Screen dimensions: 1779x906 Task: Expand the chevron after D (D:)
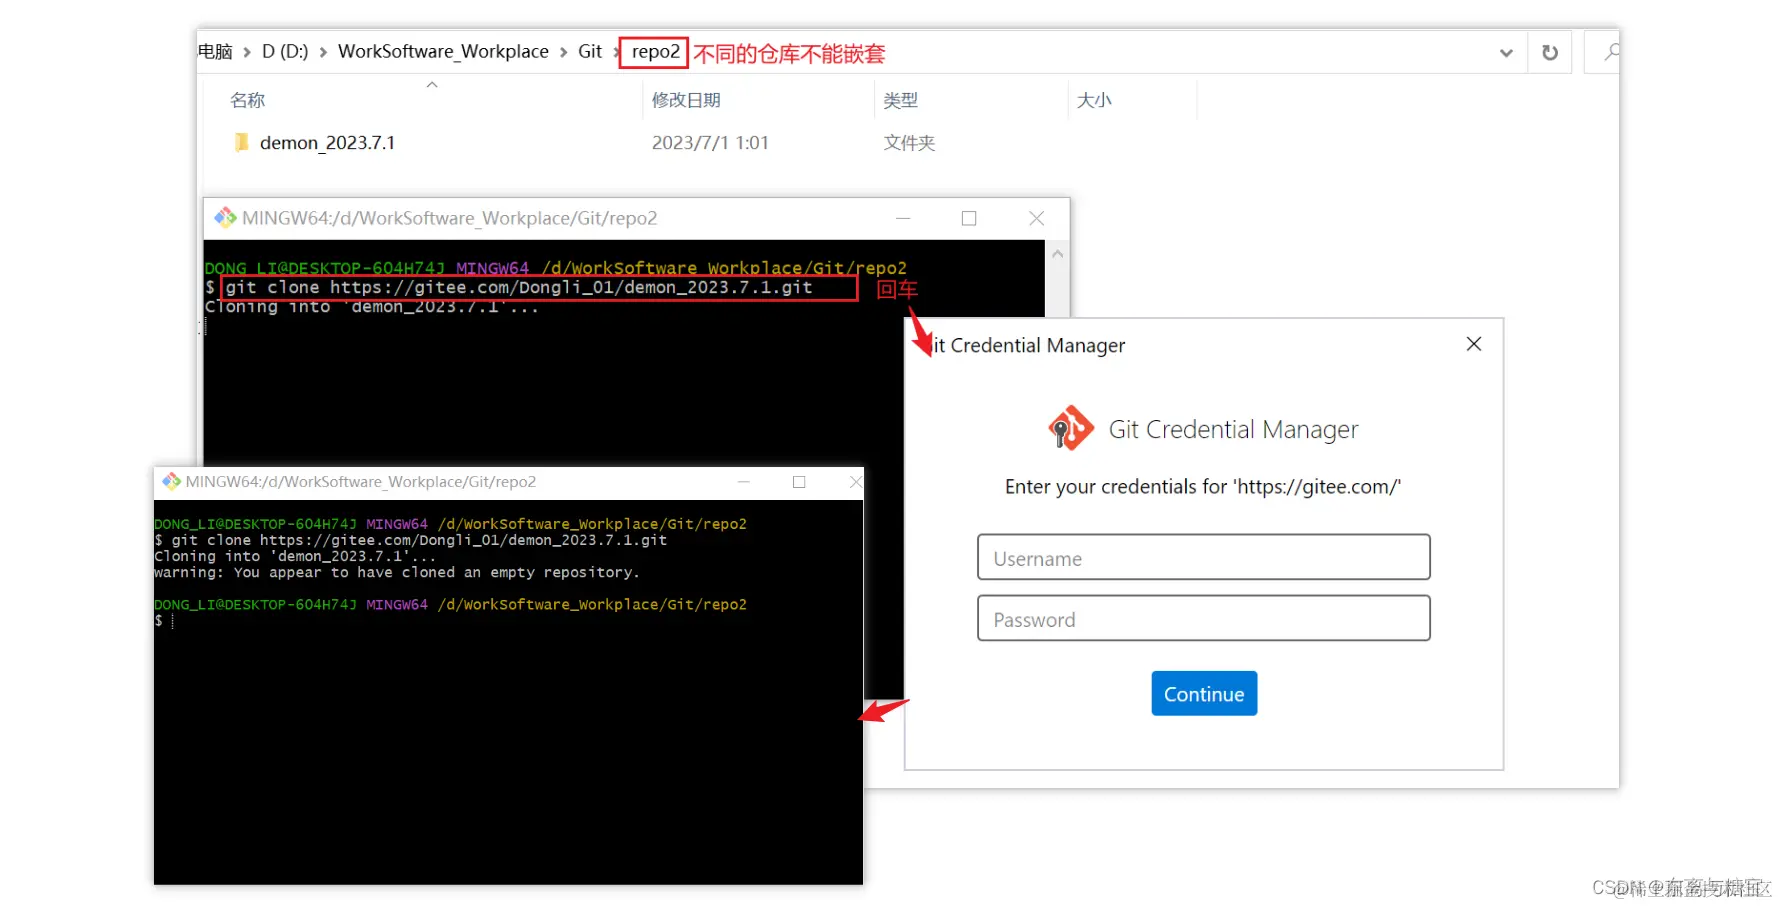coord(323,52)
